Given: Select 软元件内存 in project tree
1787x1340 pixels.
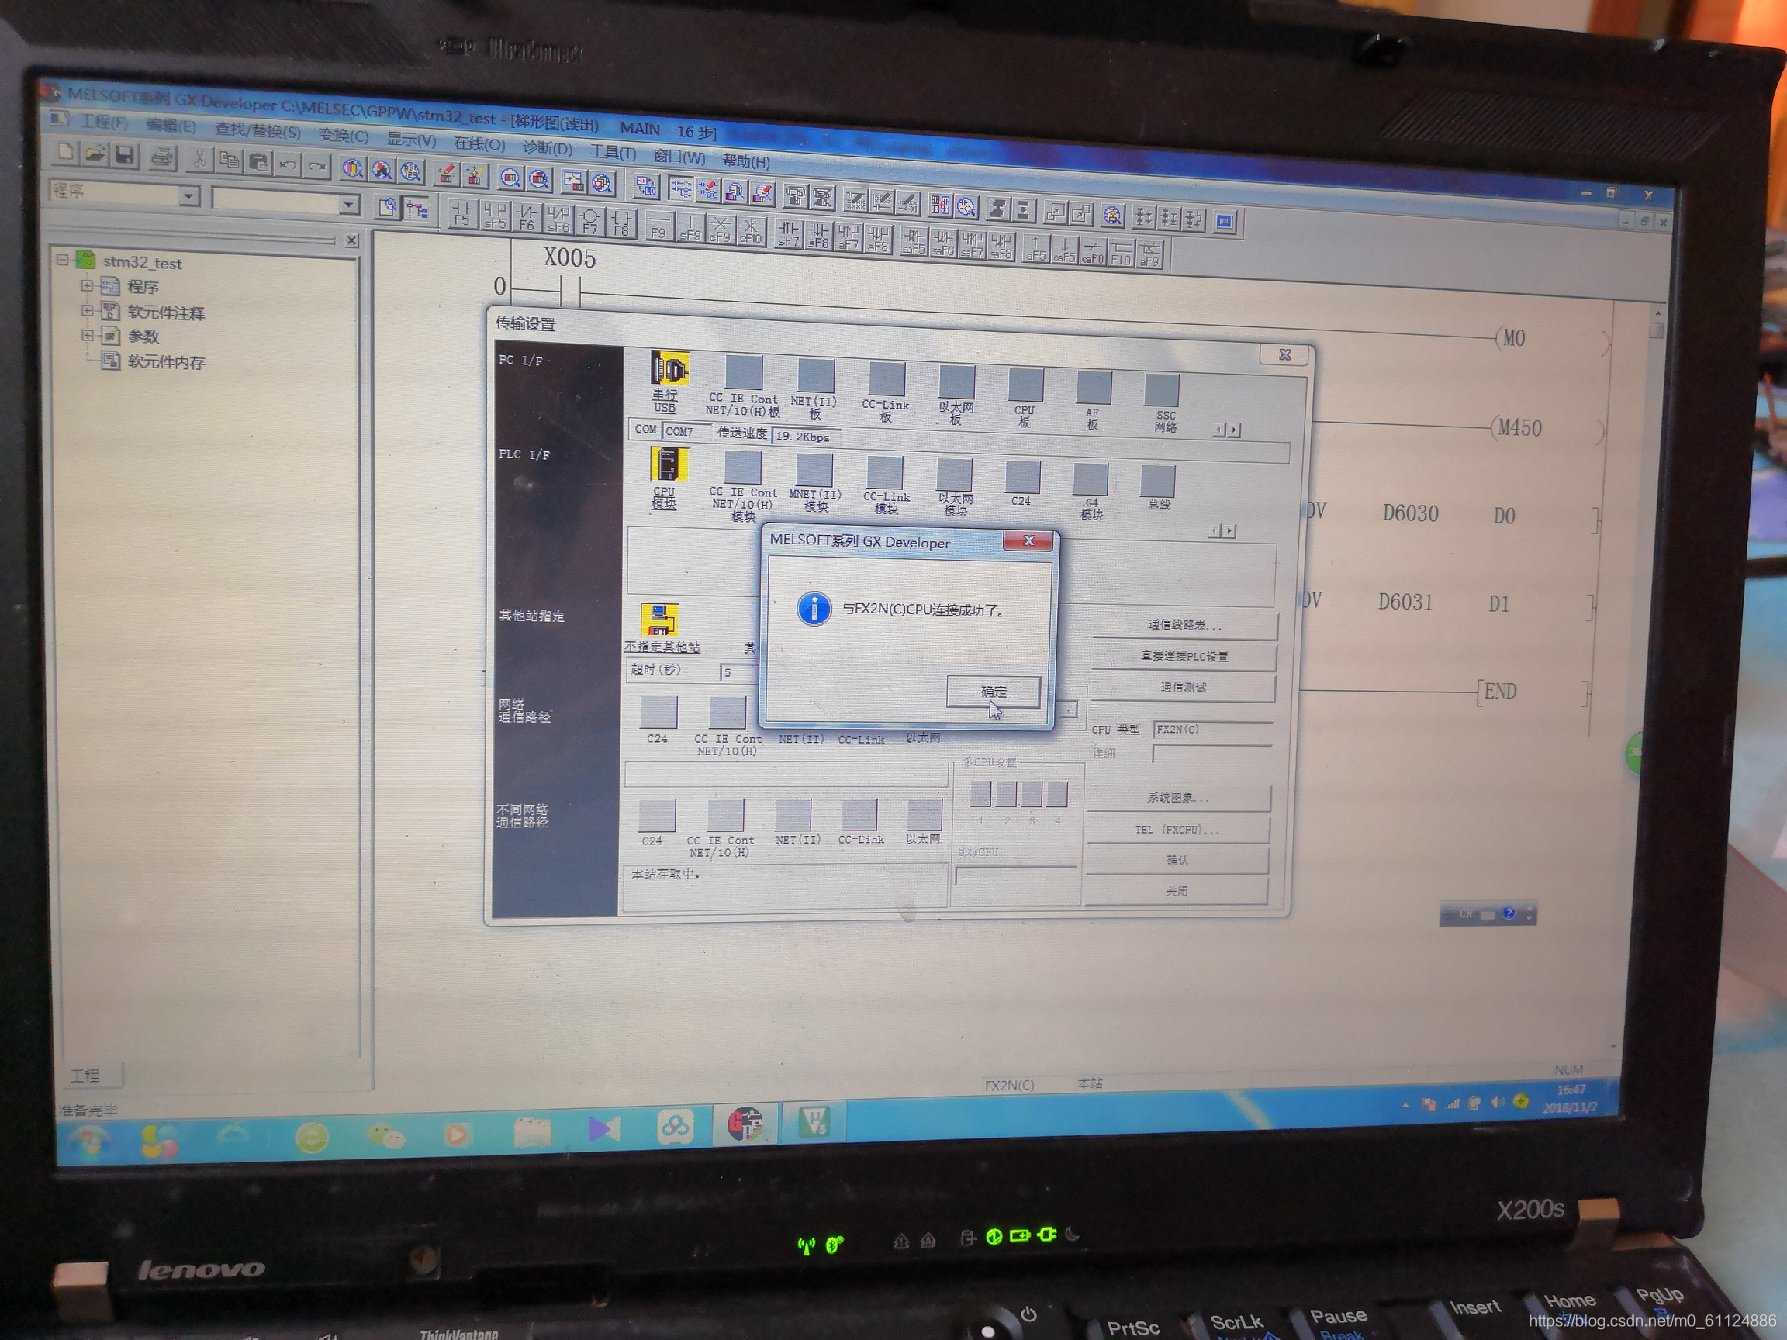Looking at the screenshot, I should click(x=165, y=362).
